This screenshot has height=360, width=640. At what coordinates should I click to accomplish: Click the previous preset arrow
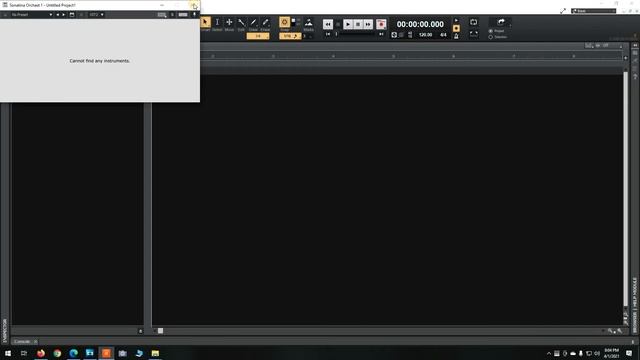click(58, 15)
